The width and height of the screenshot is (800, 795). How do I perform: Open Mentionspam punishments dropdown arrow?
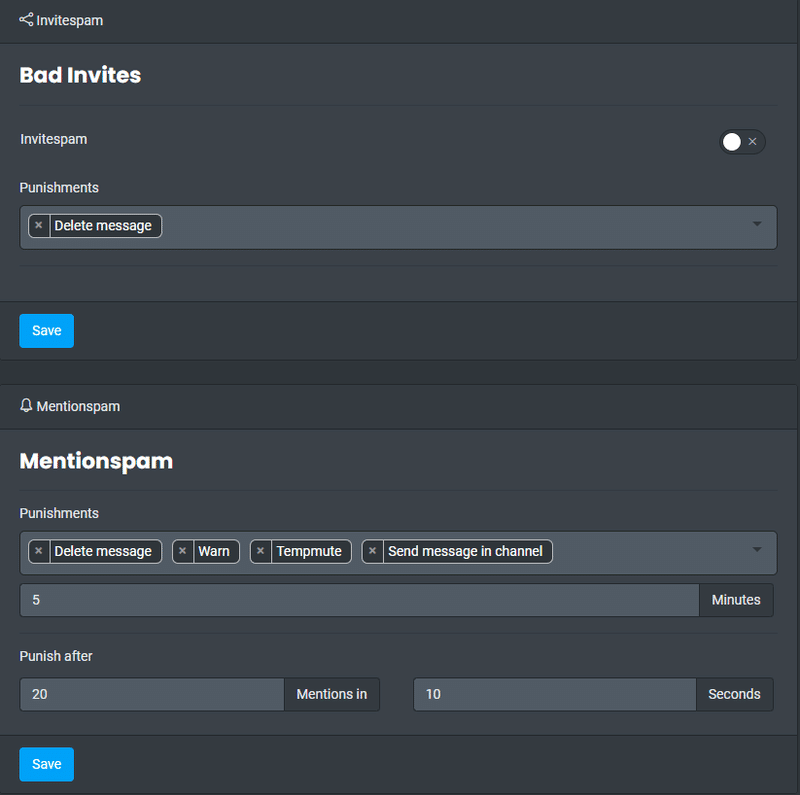point(757,550)
